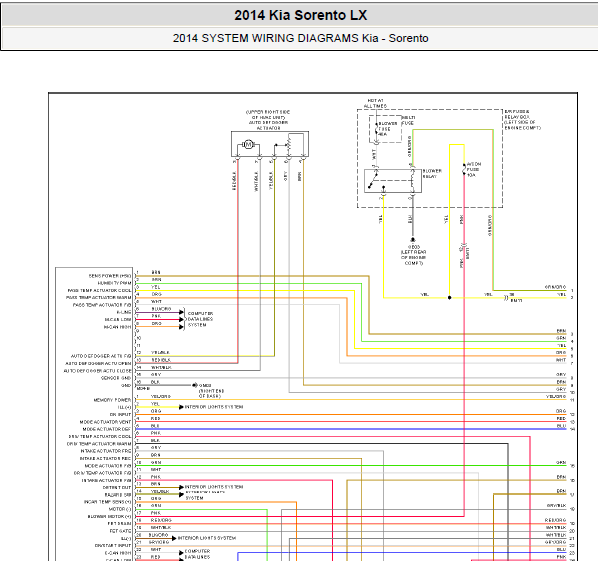This screenshot has width=598, height=561.
Task: Click the 'WHT/BLK' wire label under the defogger actuator
Action: [x=256, y=181]
